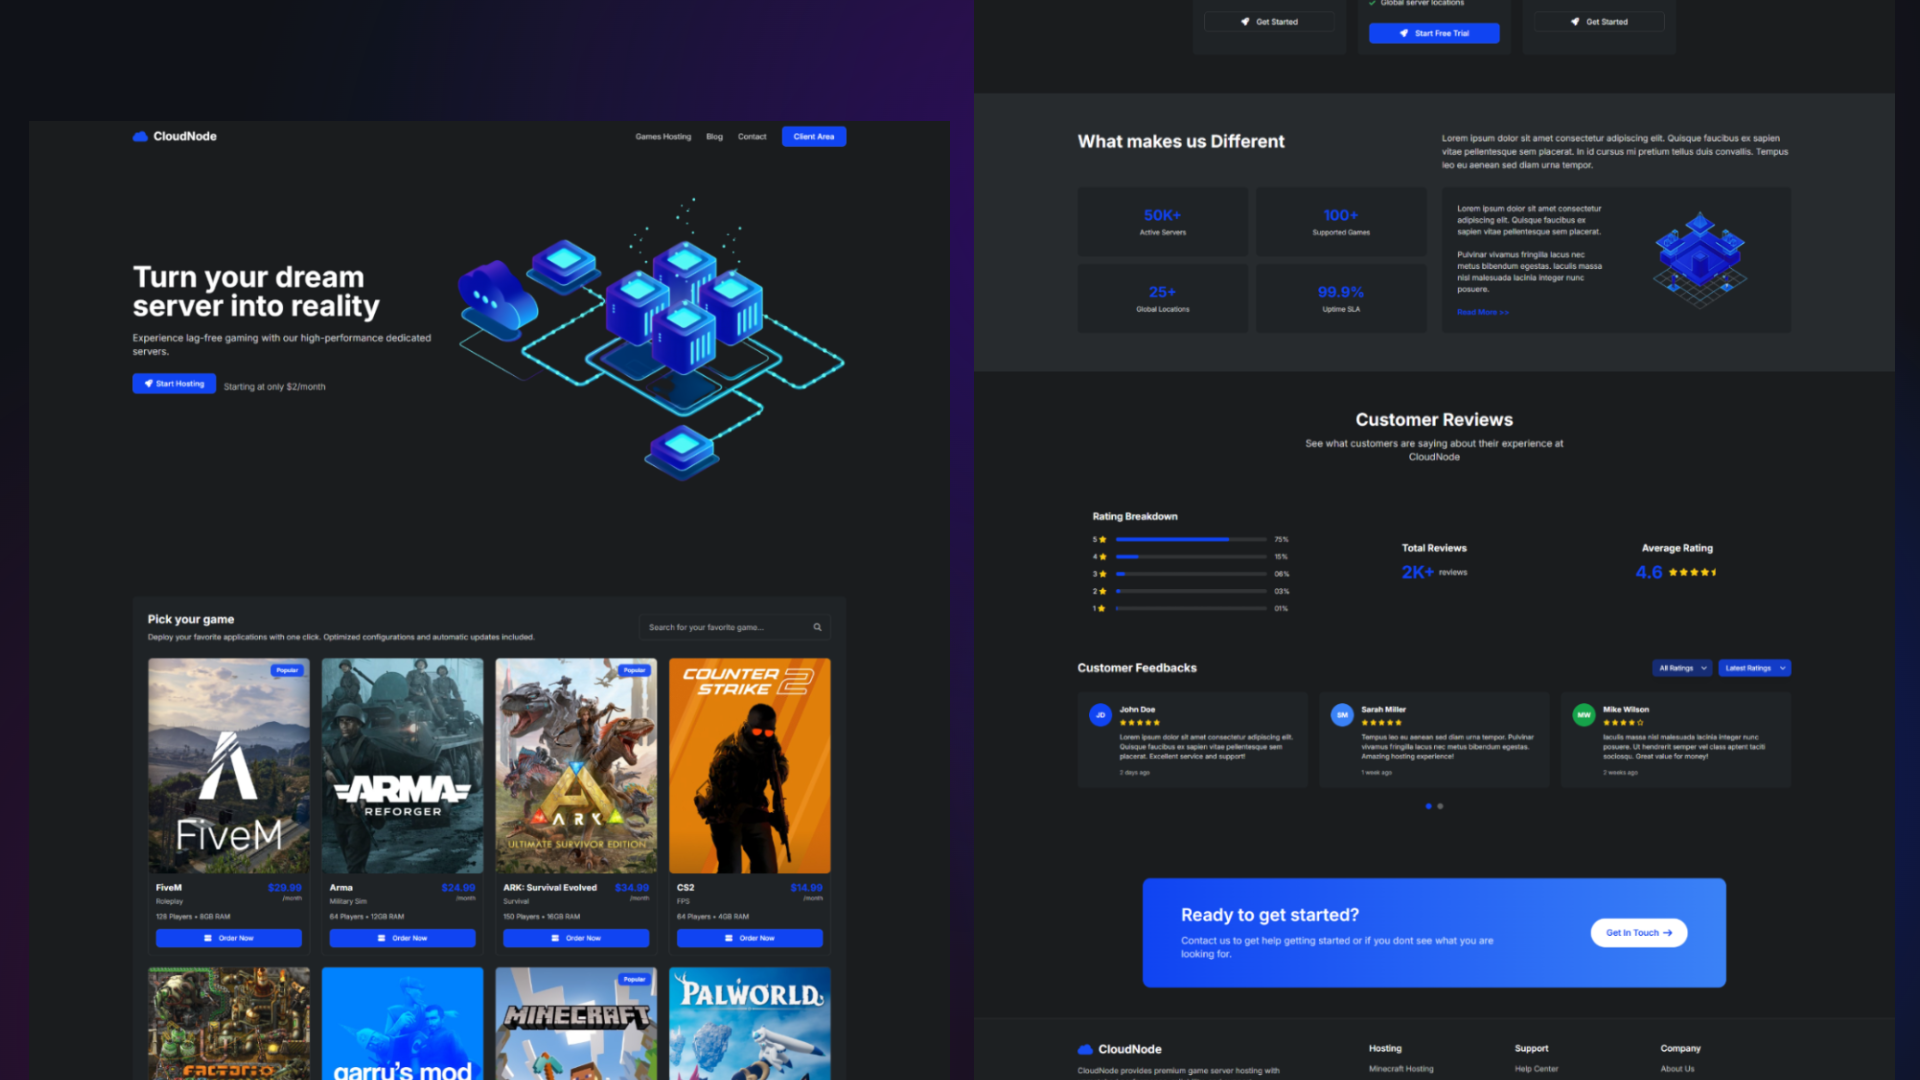Click the Palworld cover image
The height and width of the screenshot is (1080, 1920).
tap(750, 1024)
